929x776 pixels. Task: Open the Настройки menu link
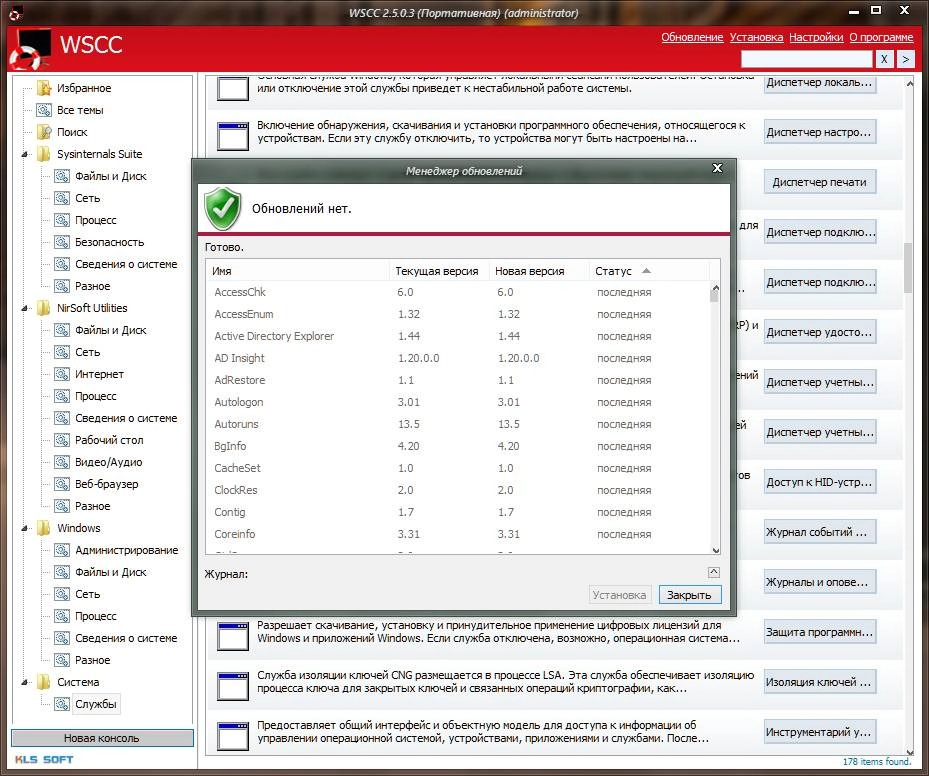816,37
